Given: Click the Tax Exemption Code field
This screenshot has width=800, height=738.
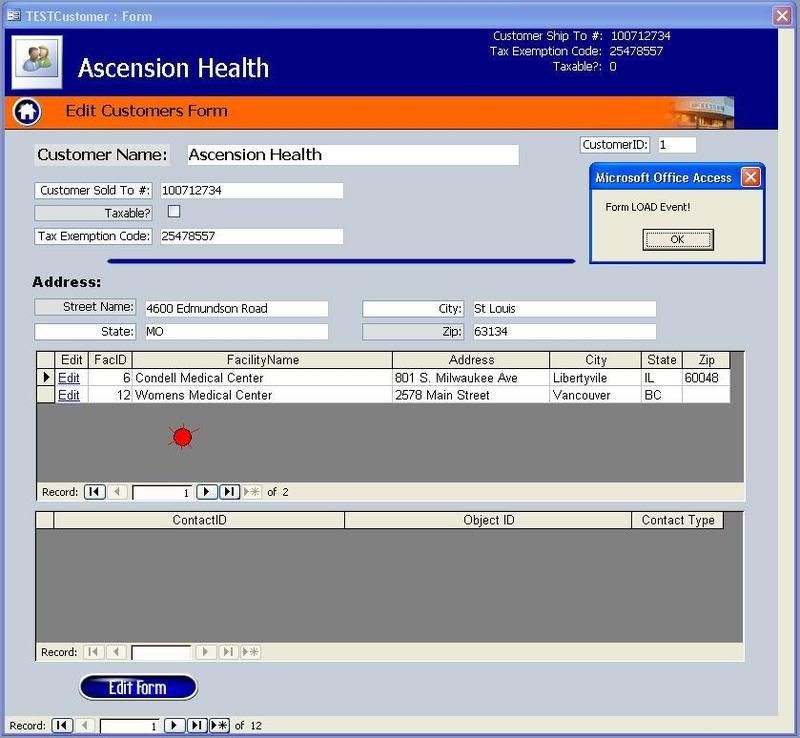Looking at the screenshot, I should coord(252,236).
